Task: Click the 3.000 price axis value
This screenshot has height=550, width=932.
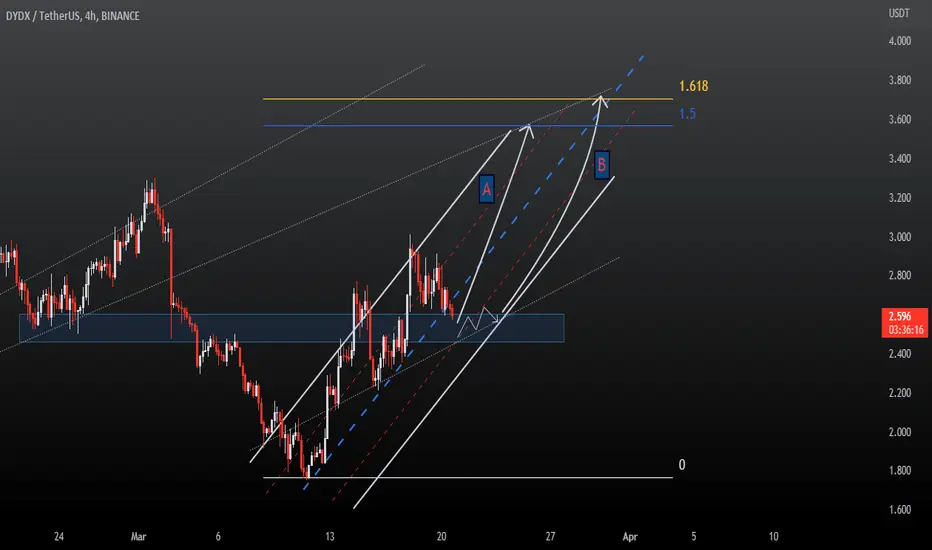Action: tap(900, 237)
